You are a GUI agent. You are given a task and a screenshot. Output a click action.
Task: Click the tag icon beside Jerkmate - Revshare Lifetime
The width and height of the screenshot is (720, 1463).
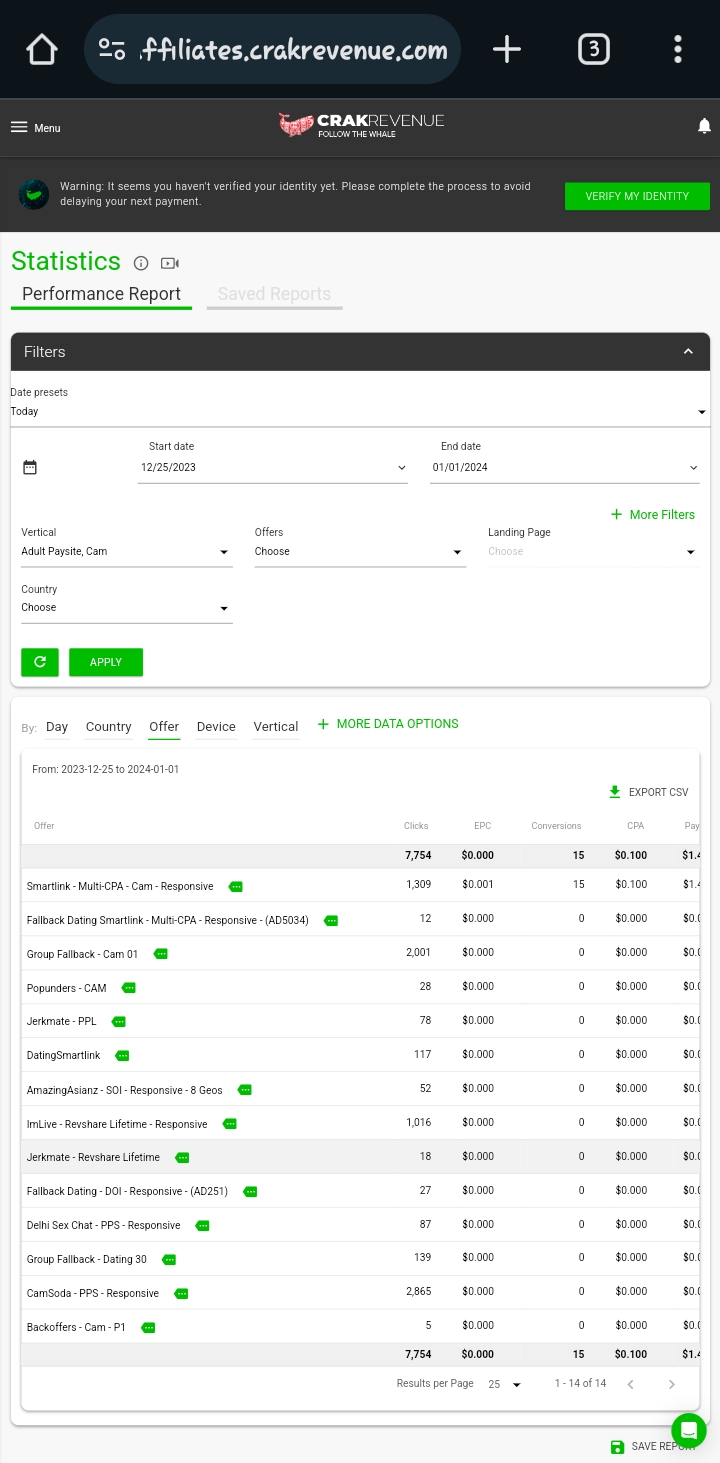[x=182, y=1158]
